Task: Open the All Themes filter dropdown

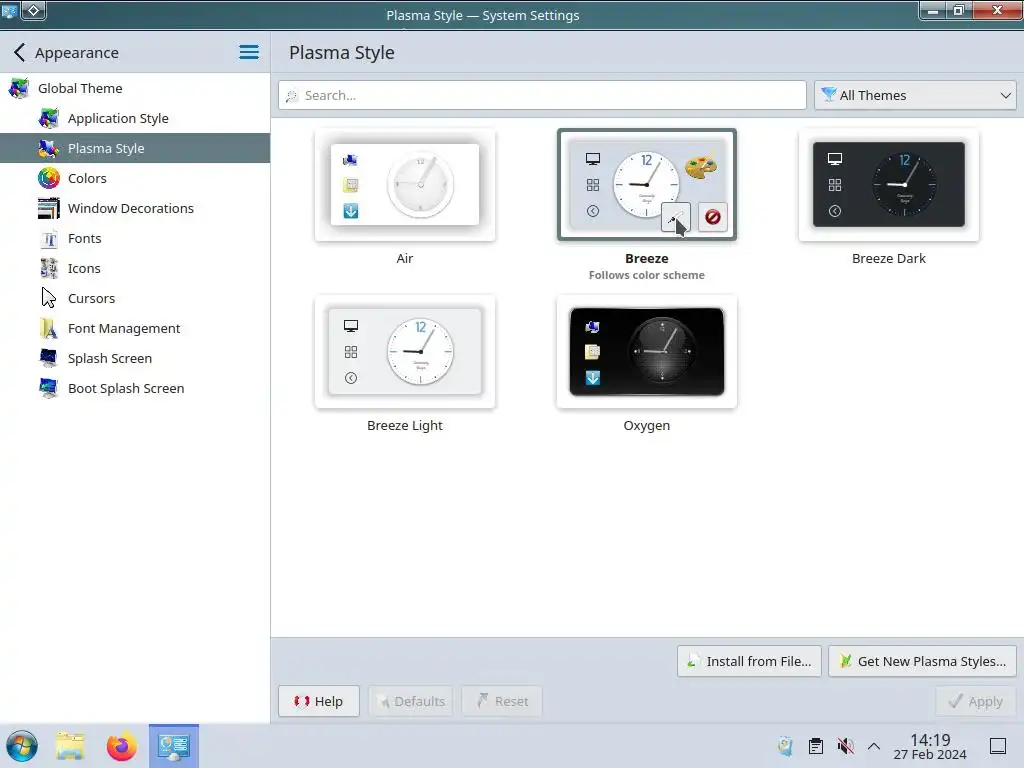Action: click(x=915, y=95)
